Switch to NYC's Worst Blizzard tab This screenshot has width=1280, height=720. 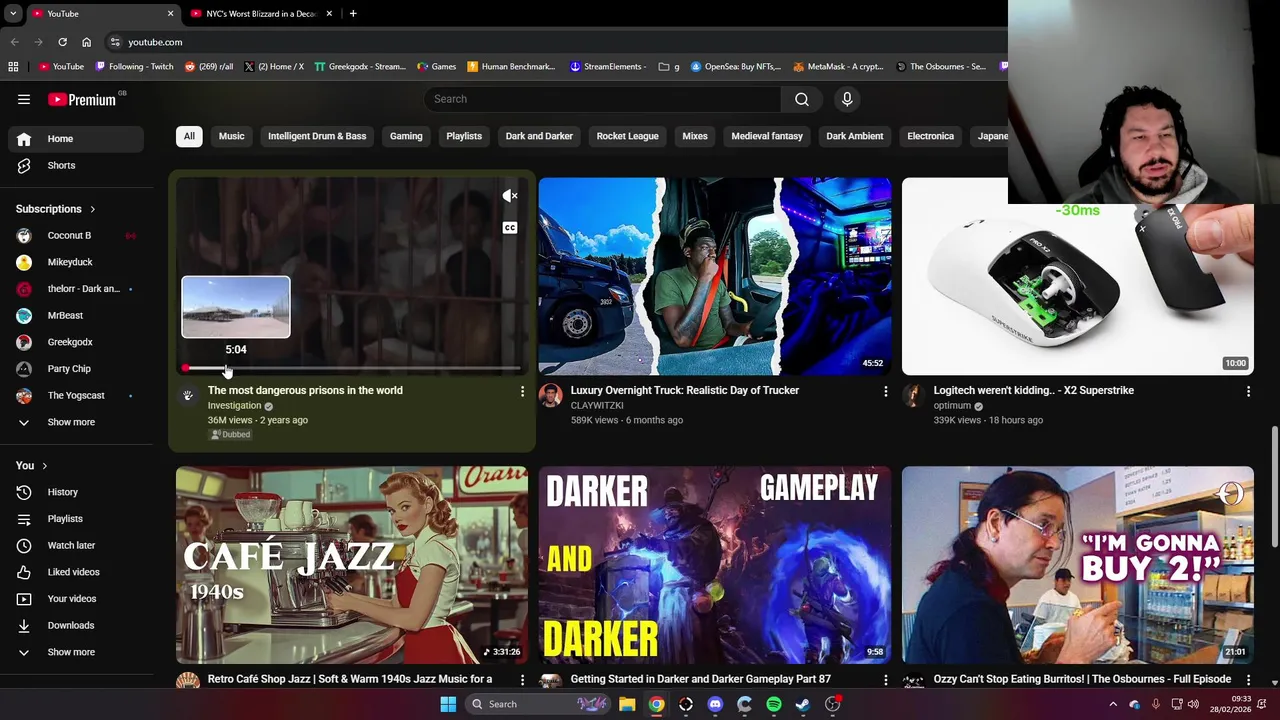tap(260, 14)
